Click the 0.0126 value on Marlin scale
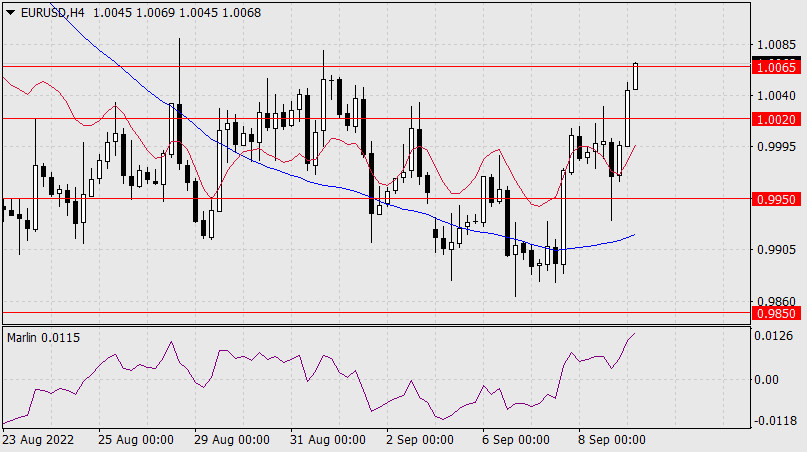This screenshot has width=807, height=452. 777,336
